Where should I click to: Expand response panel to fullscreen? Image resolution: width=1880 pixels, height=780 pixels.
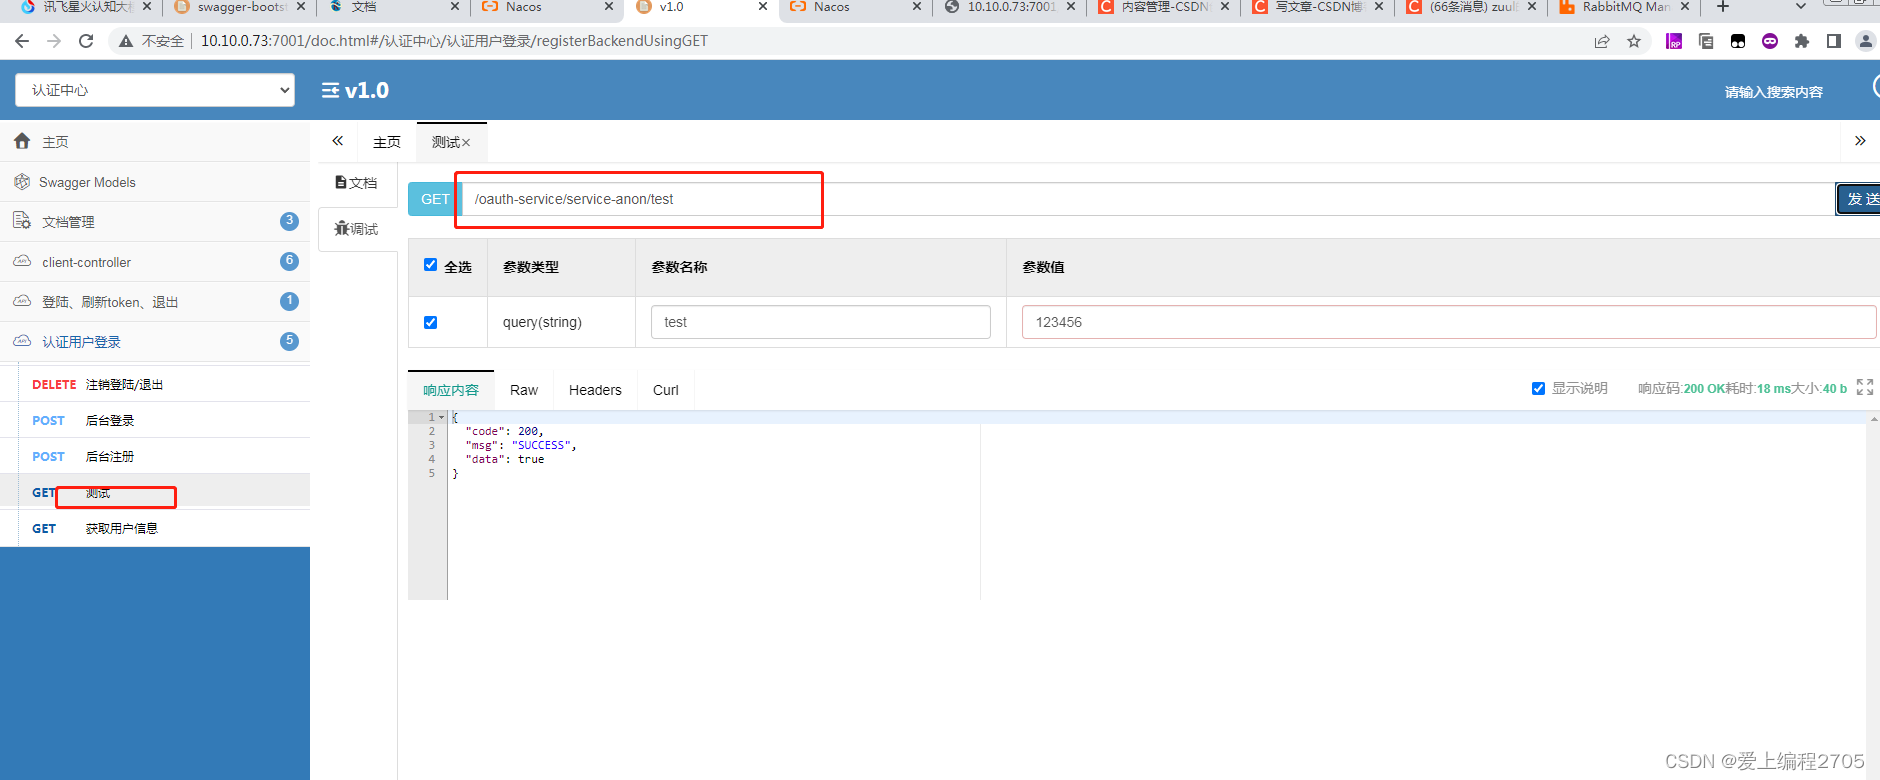[x=1865, y=387]
